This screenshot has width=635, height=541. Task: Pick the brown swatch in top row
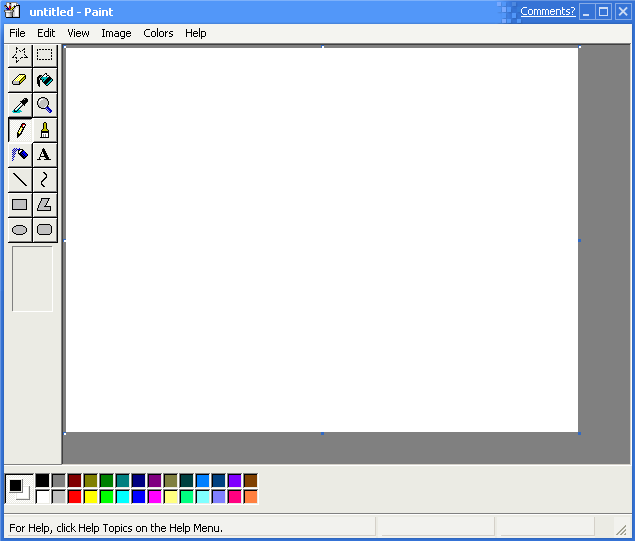click(x=251, y=481)
